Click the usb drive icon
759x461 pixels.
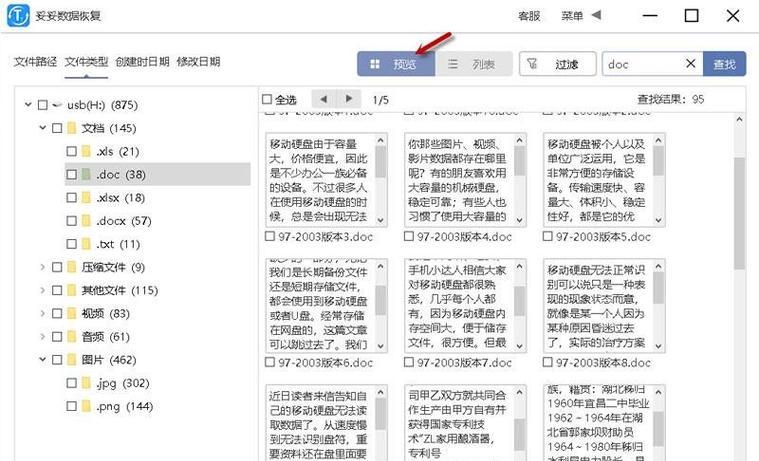pyautogui.click(x=57, y=105)
